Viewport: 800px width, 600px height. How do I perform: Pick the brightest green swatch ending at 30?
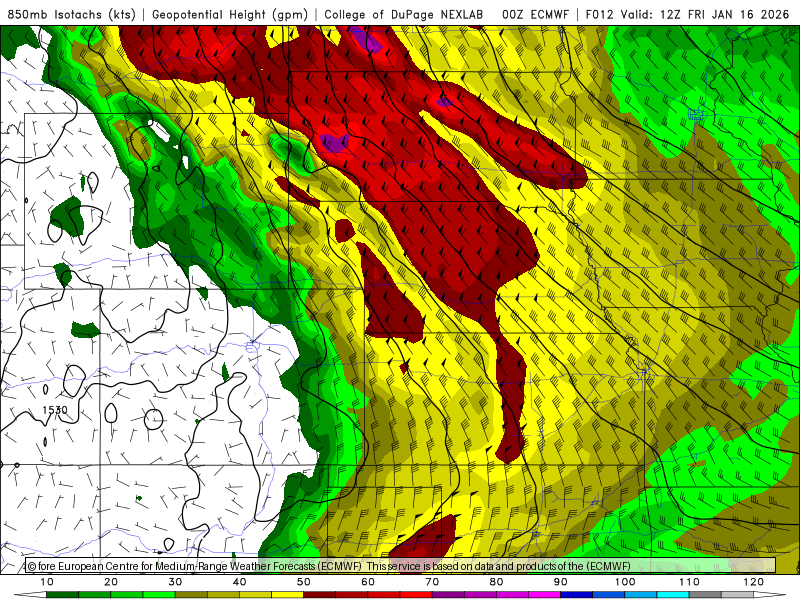pos(159,595)
